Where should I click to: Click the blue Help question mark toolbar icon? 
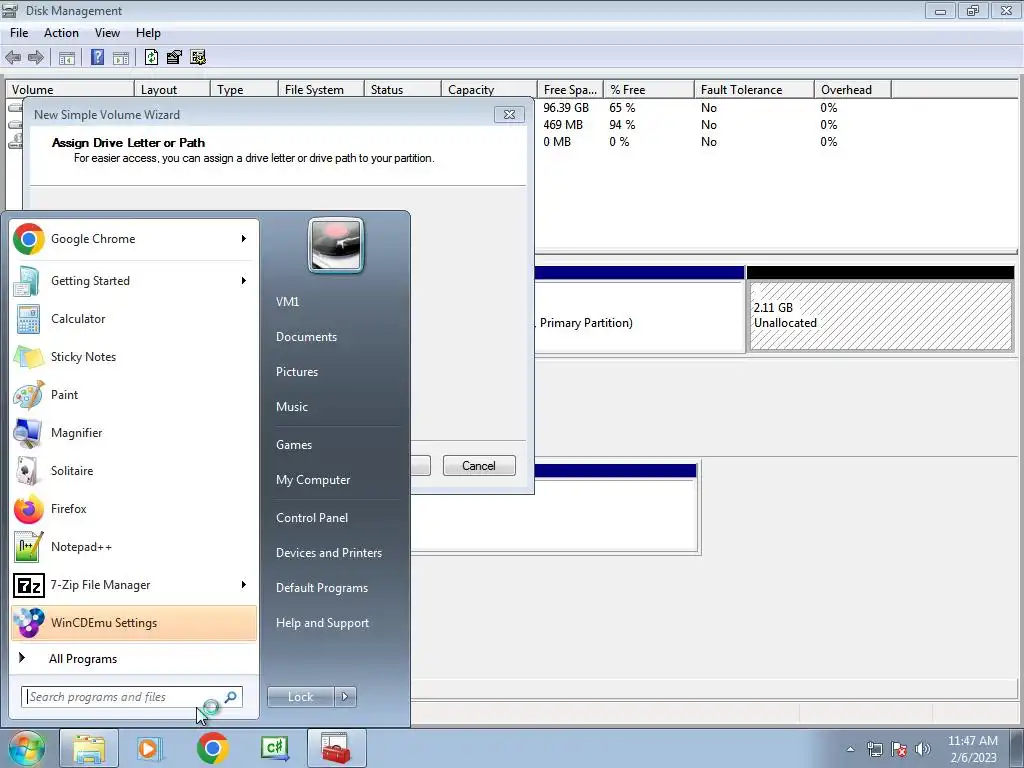coord(97,57)
